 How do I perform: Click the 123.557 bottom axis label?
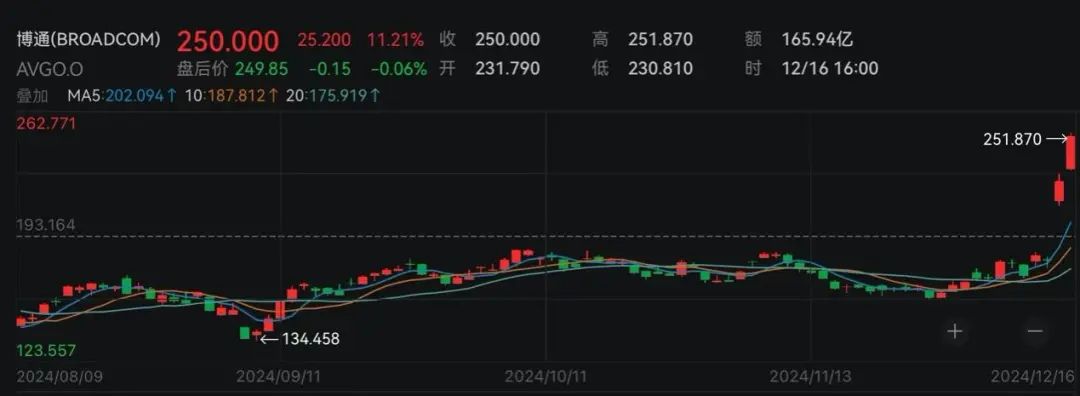[45, 351]
